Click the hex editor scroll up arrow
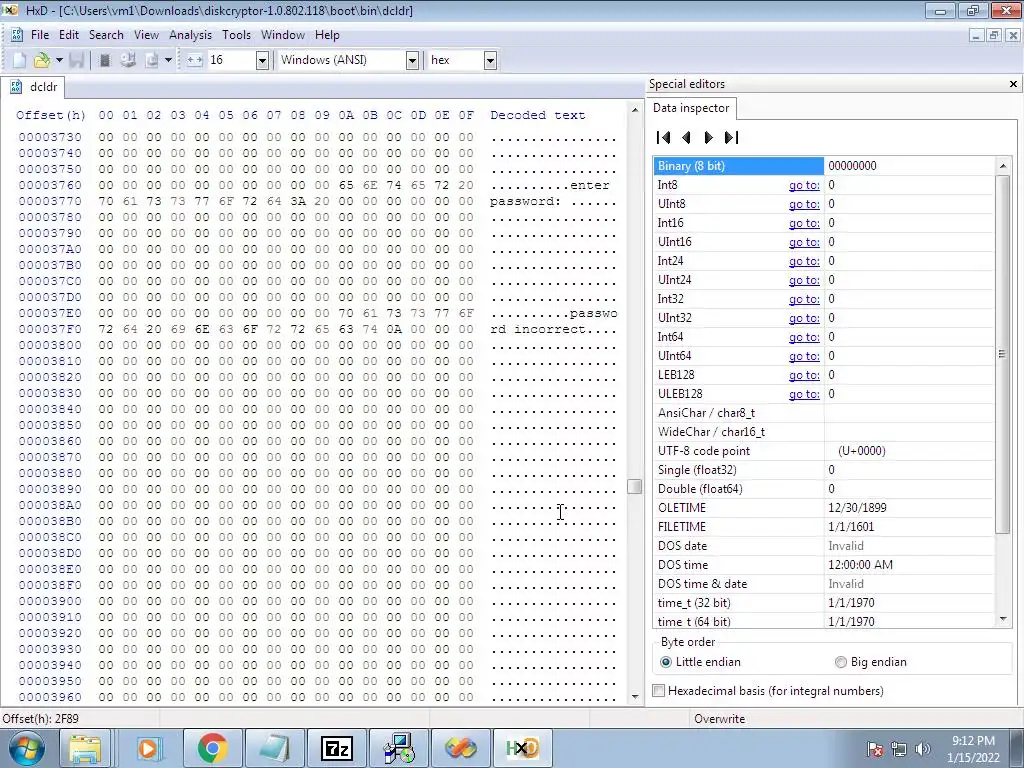 point(635,110)
